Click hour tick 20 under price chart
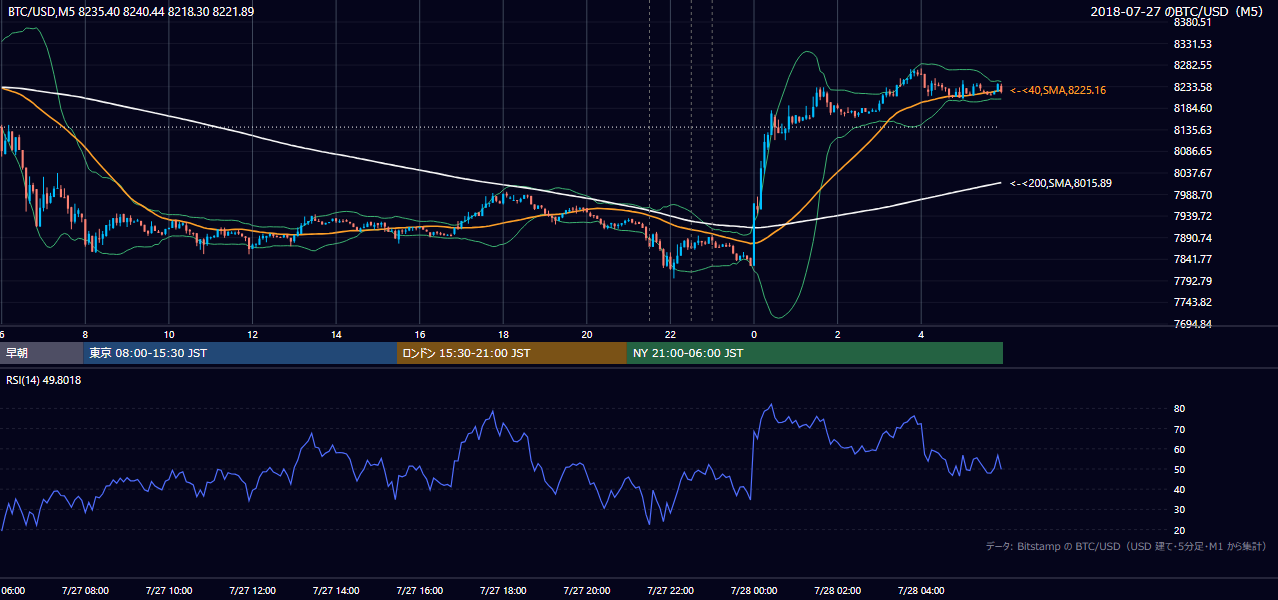The width and height of the screenshot is (1278, 600). pyautogui.click(x=587, y=335)
